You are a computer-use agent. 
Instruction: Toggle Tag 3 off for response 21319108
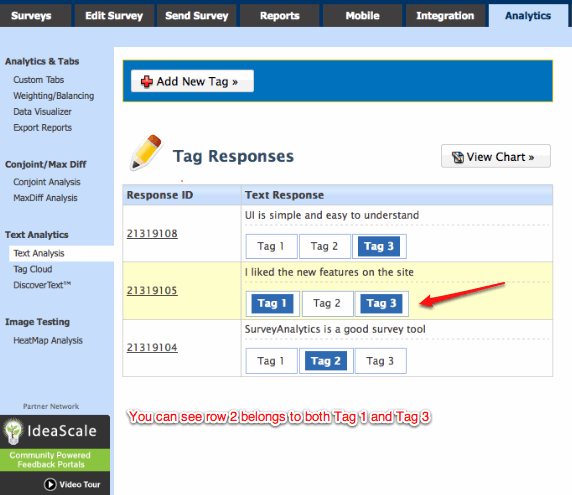(x=379, y=246)
